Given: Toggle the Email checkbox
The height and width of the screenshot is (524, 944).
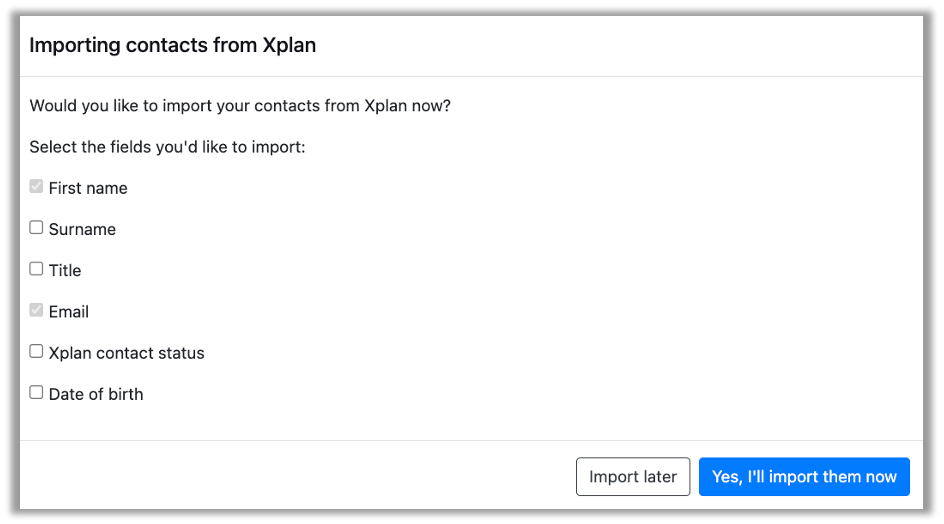Looking at the screenshot, I should [x=36, y=311].
